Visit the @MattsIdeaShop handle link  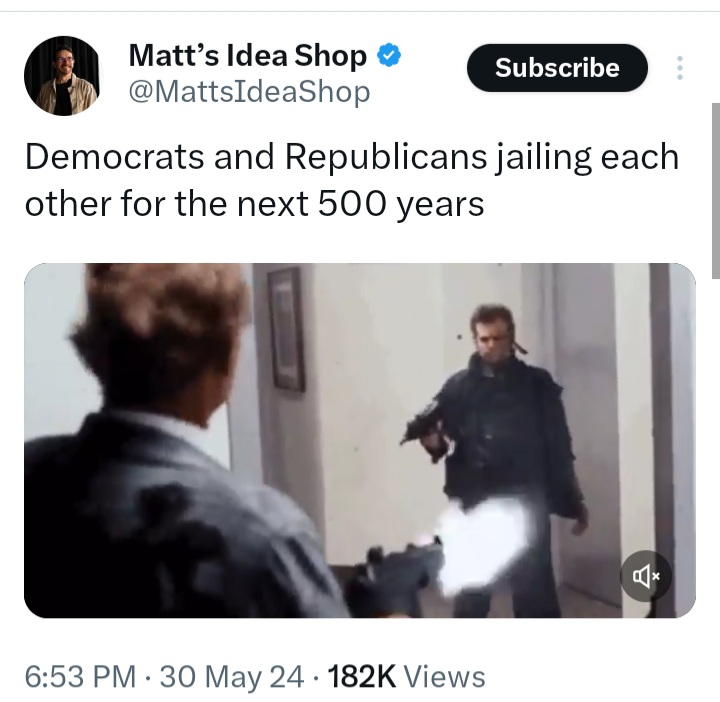249,92
